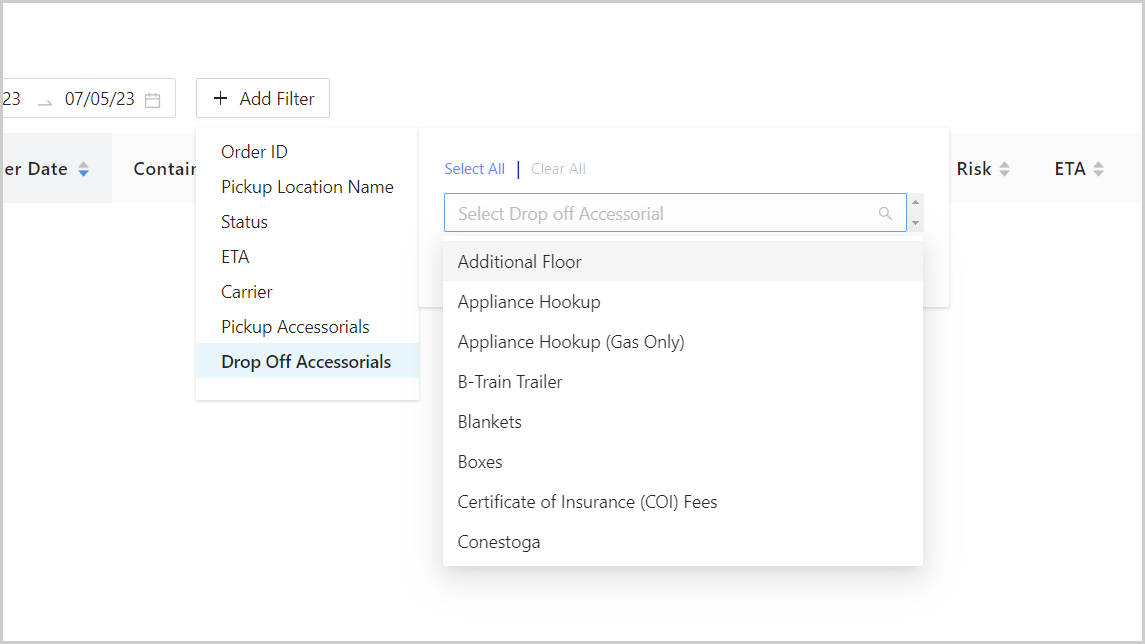
Task: Select Certificate of Insurance (COI) Fees
Action: (587, 502)
